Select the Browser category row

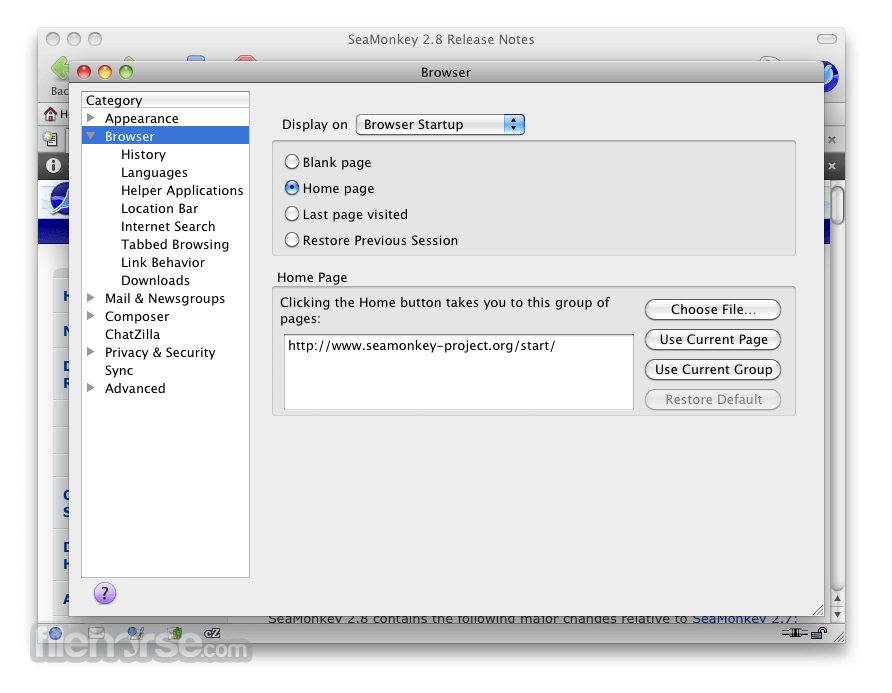pos(166,136)
